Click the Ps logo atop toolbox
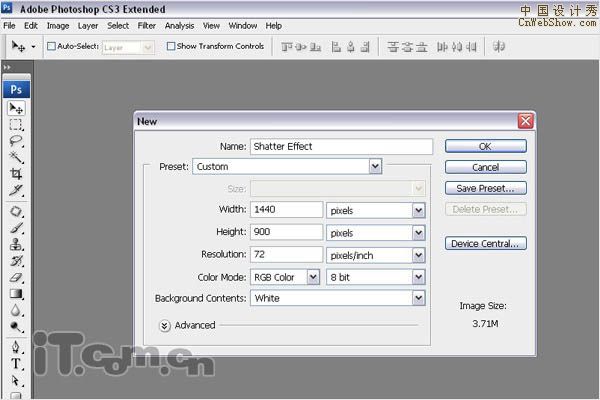The image size is (600, 400). [16, 90]
